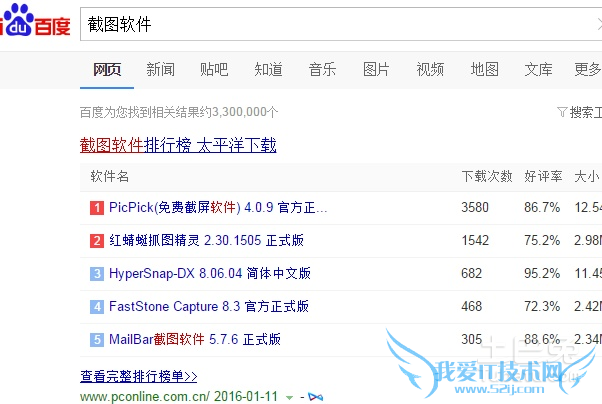Click the small icon after the result date
Screen dimensions: 602x404
(x=316, y=397)
